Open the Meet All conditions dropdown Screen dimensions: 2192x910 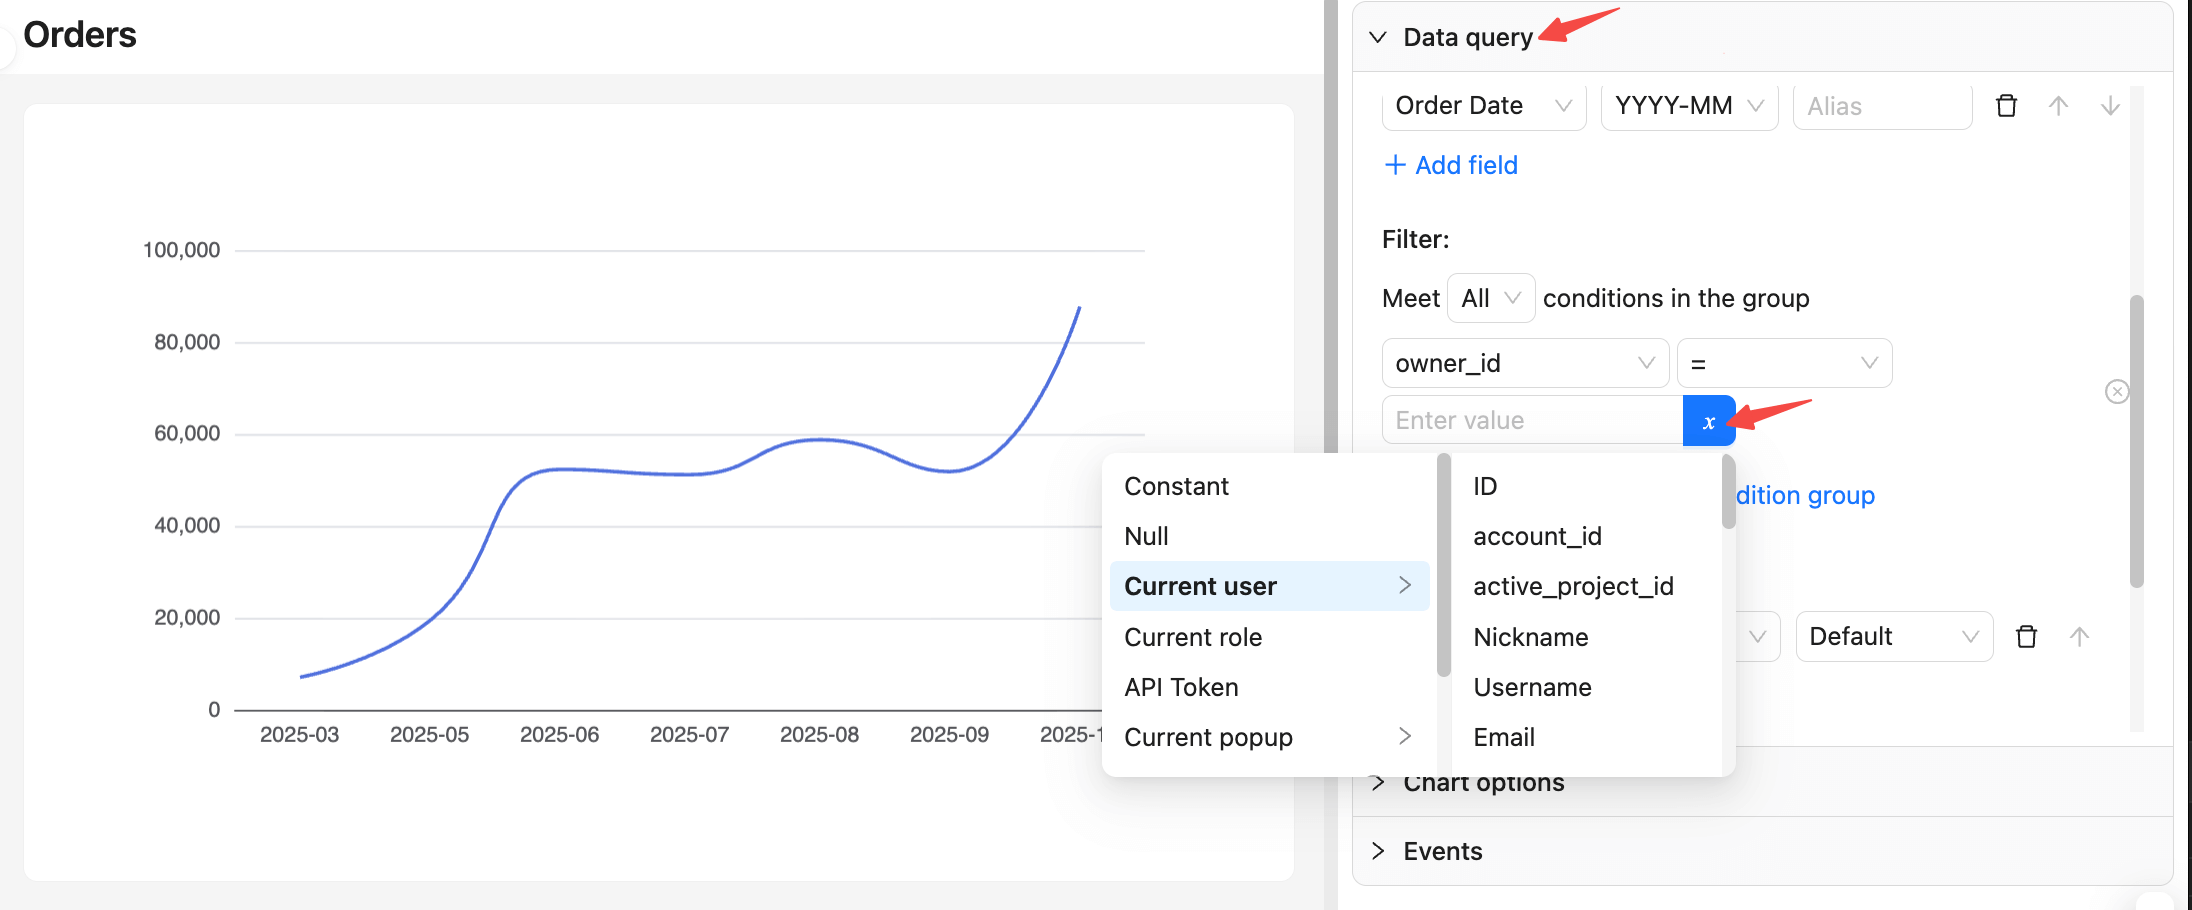coord(1490,298)
